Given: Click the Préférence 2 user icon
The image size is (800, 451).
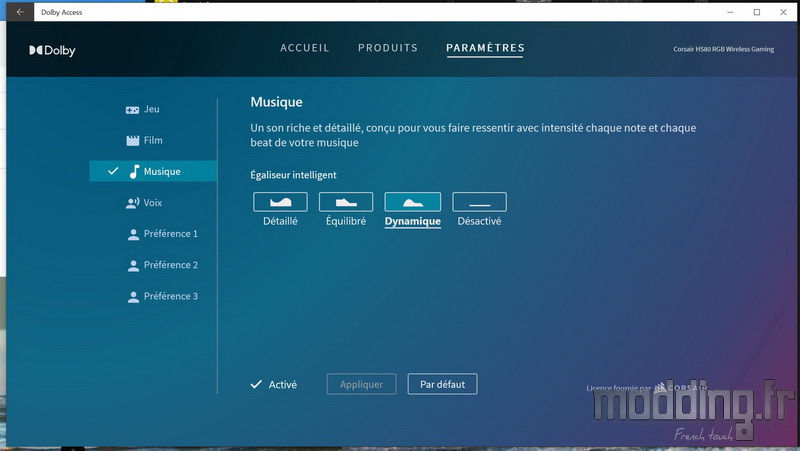Looking at the screenshot, I should pyautogui.click(x=133, y=266).
